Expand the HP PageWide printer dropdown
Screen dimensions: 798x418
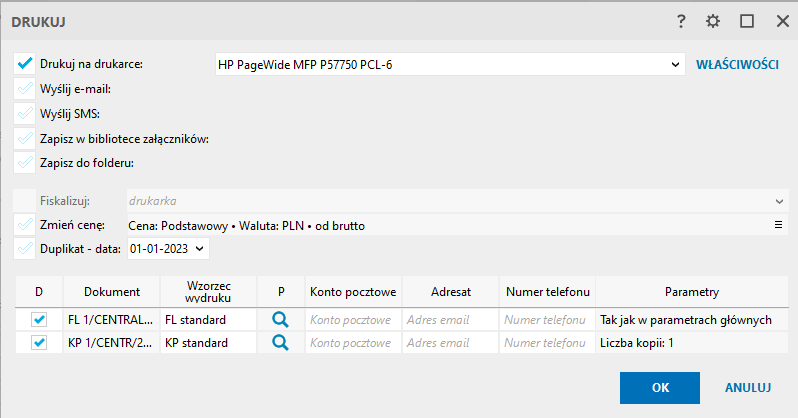pos(676,65)
